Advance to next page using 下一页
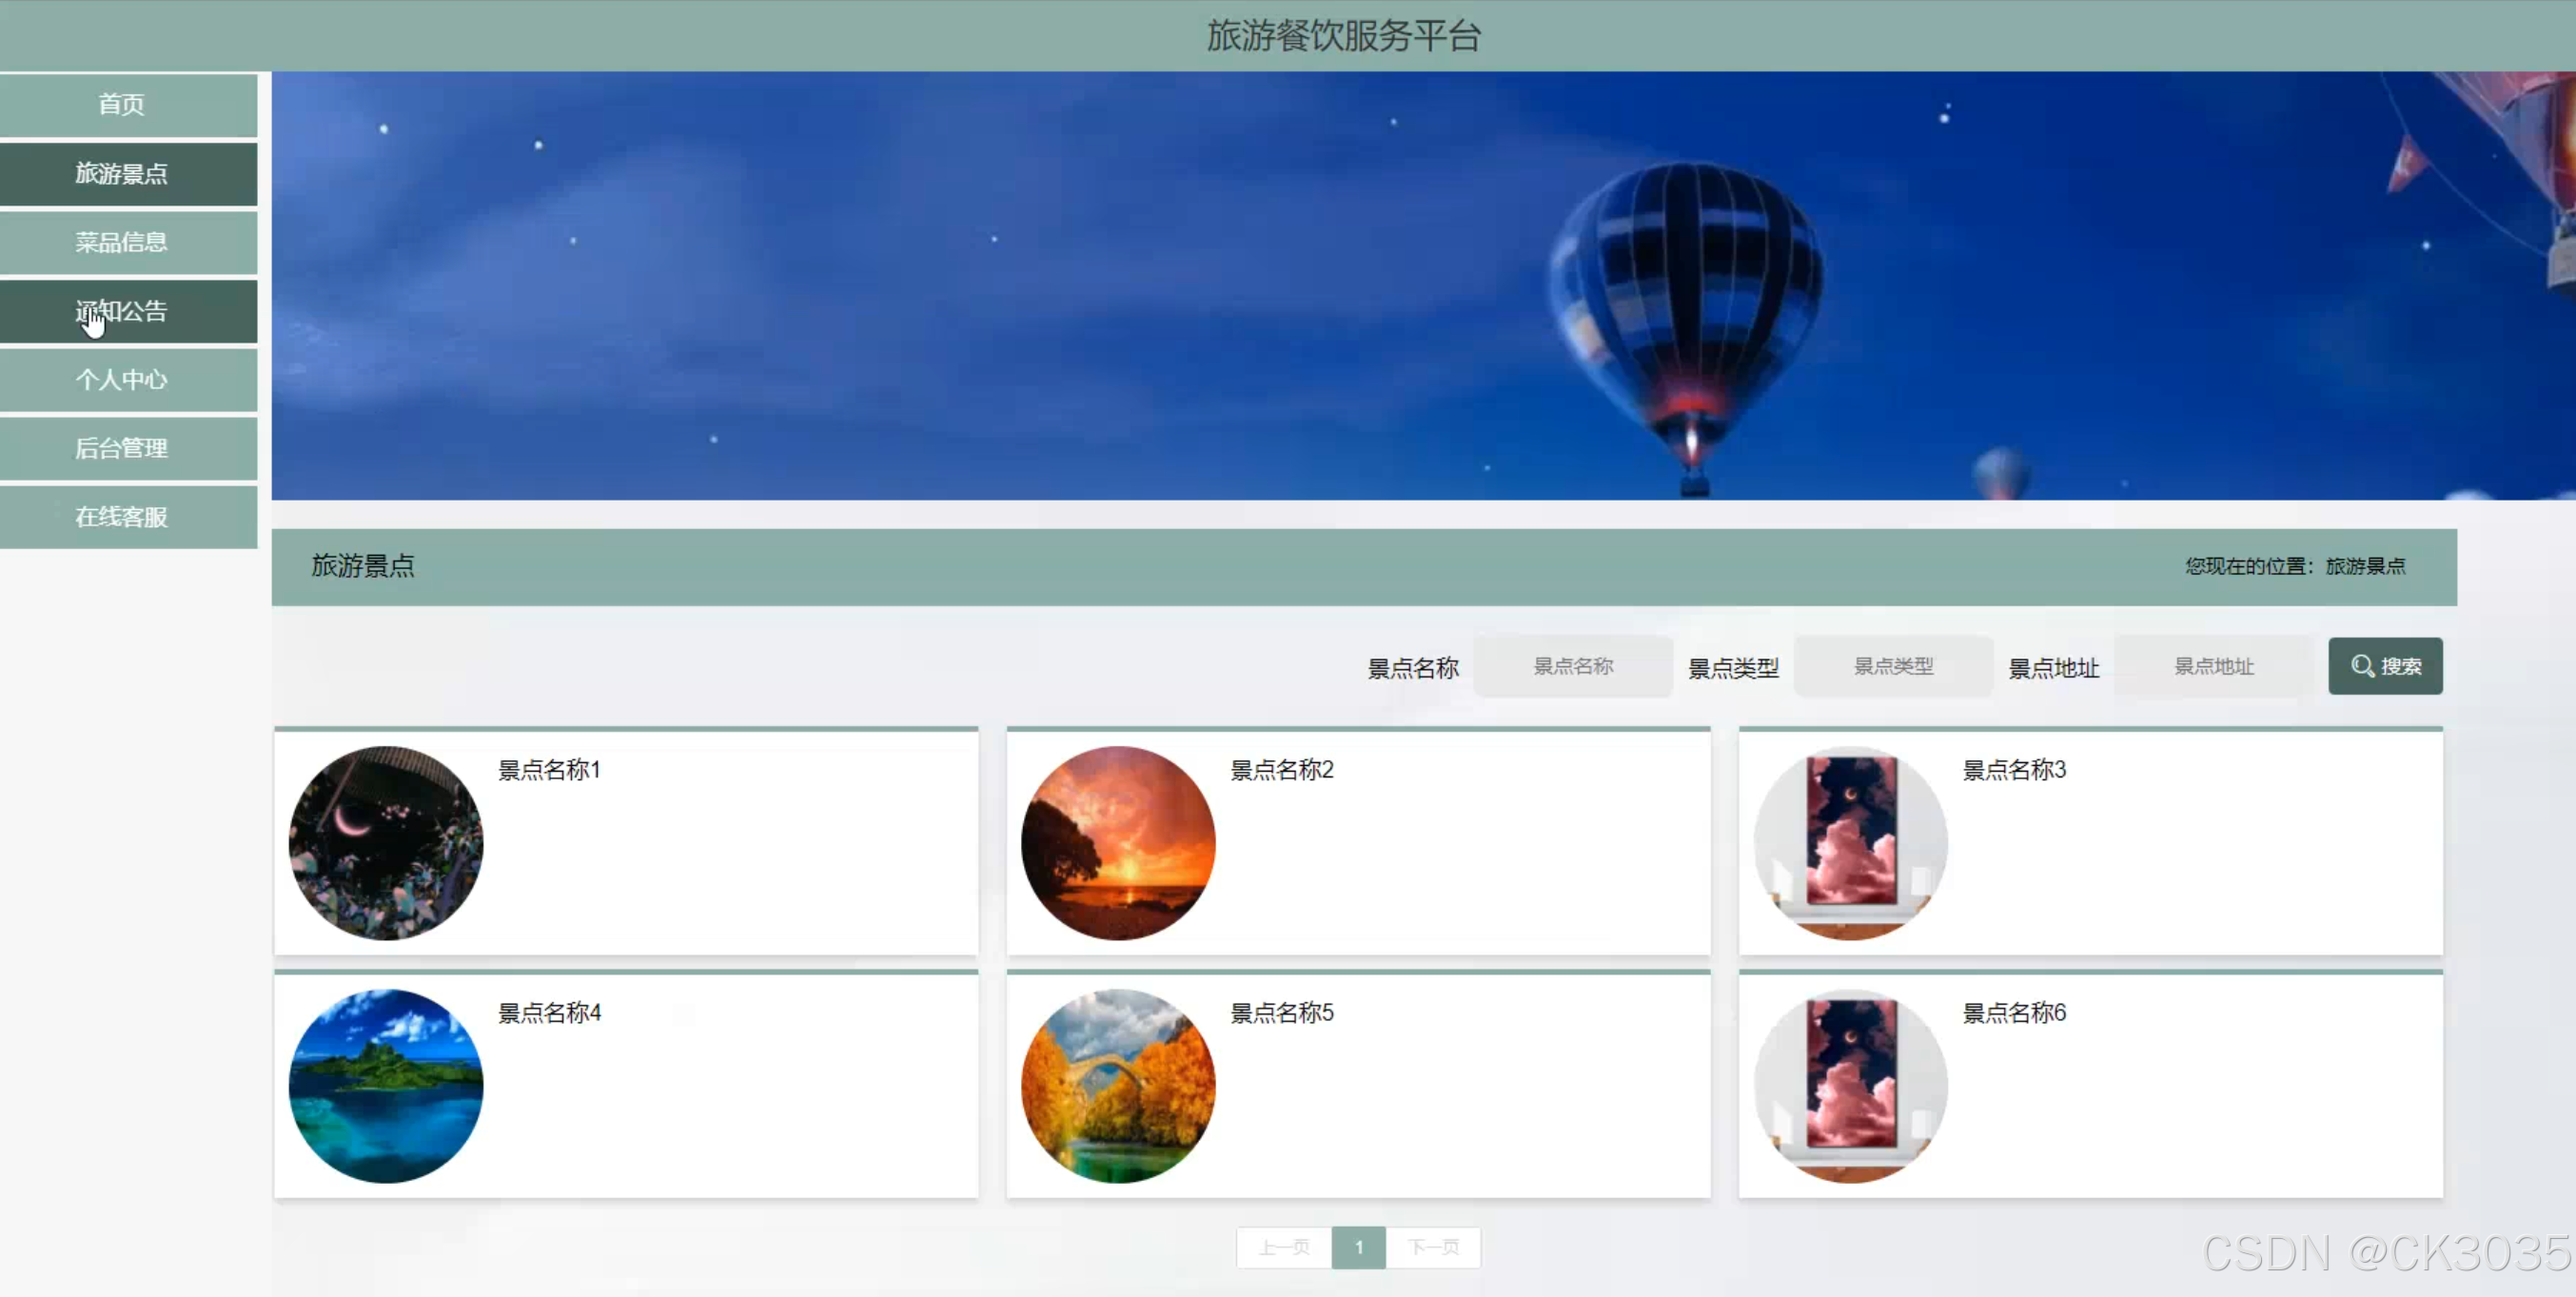2576x1297 pixels. (1434, 1247)
